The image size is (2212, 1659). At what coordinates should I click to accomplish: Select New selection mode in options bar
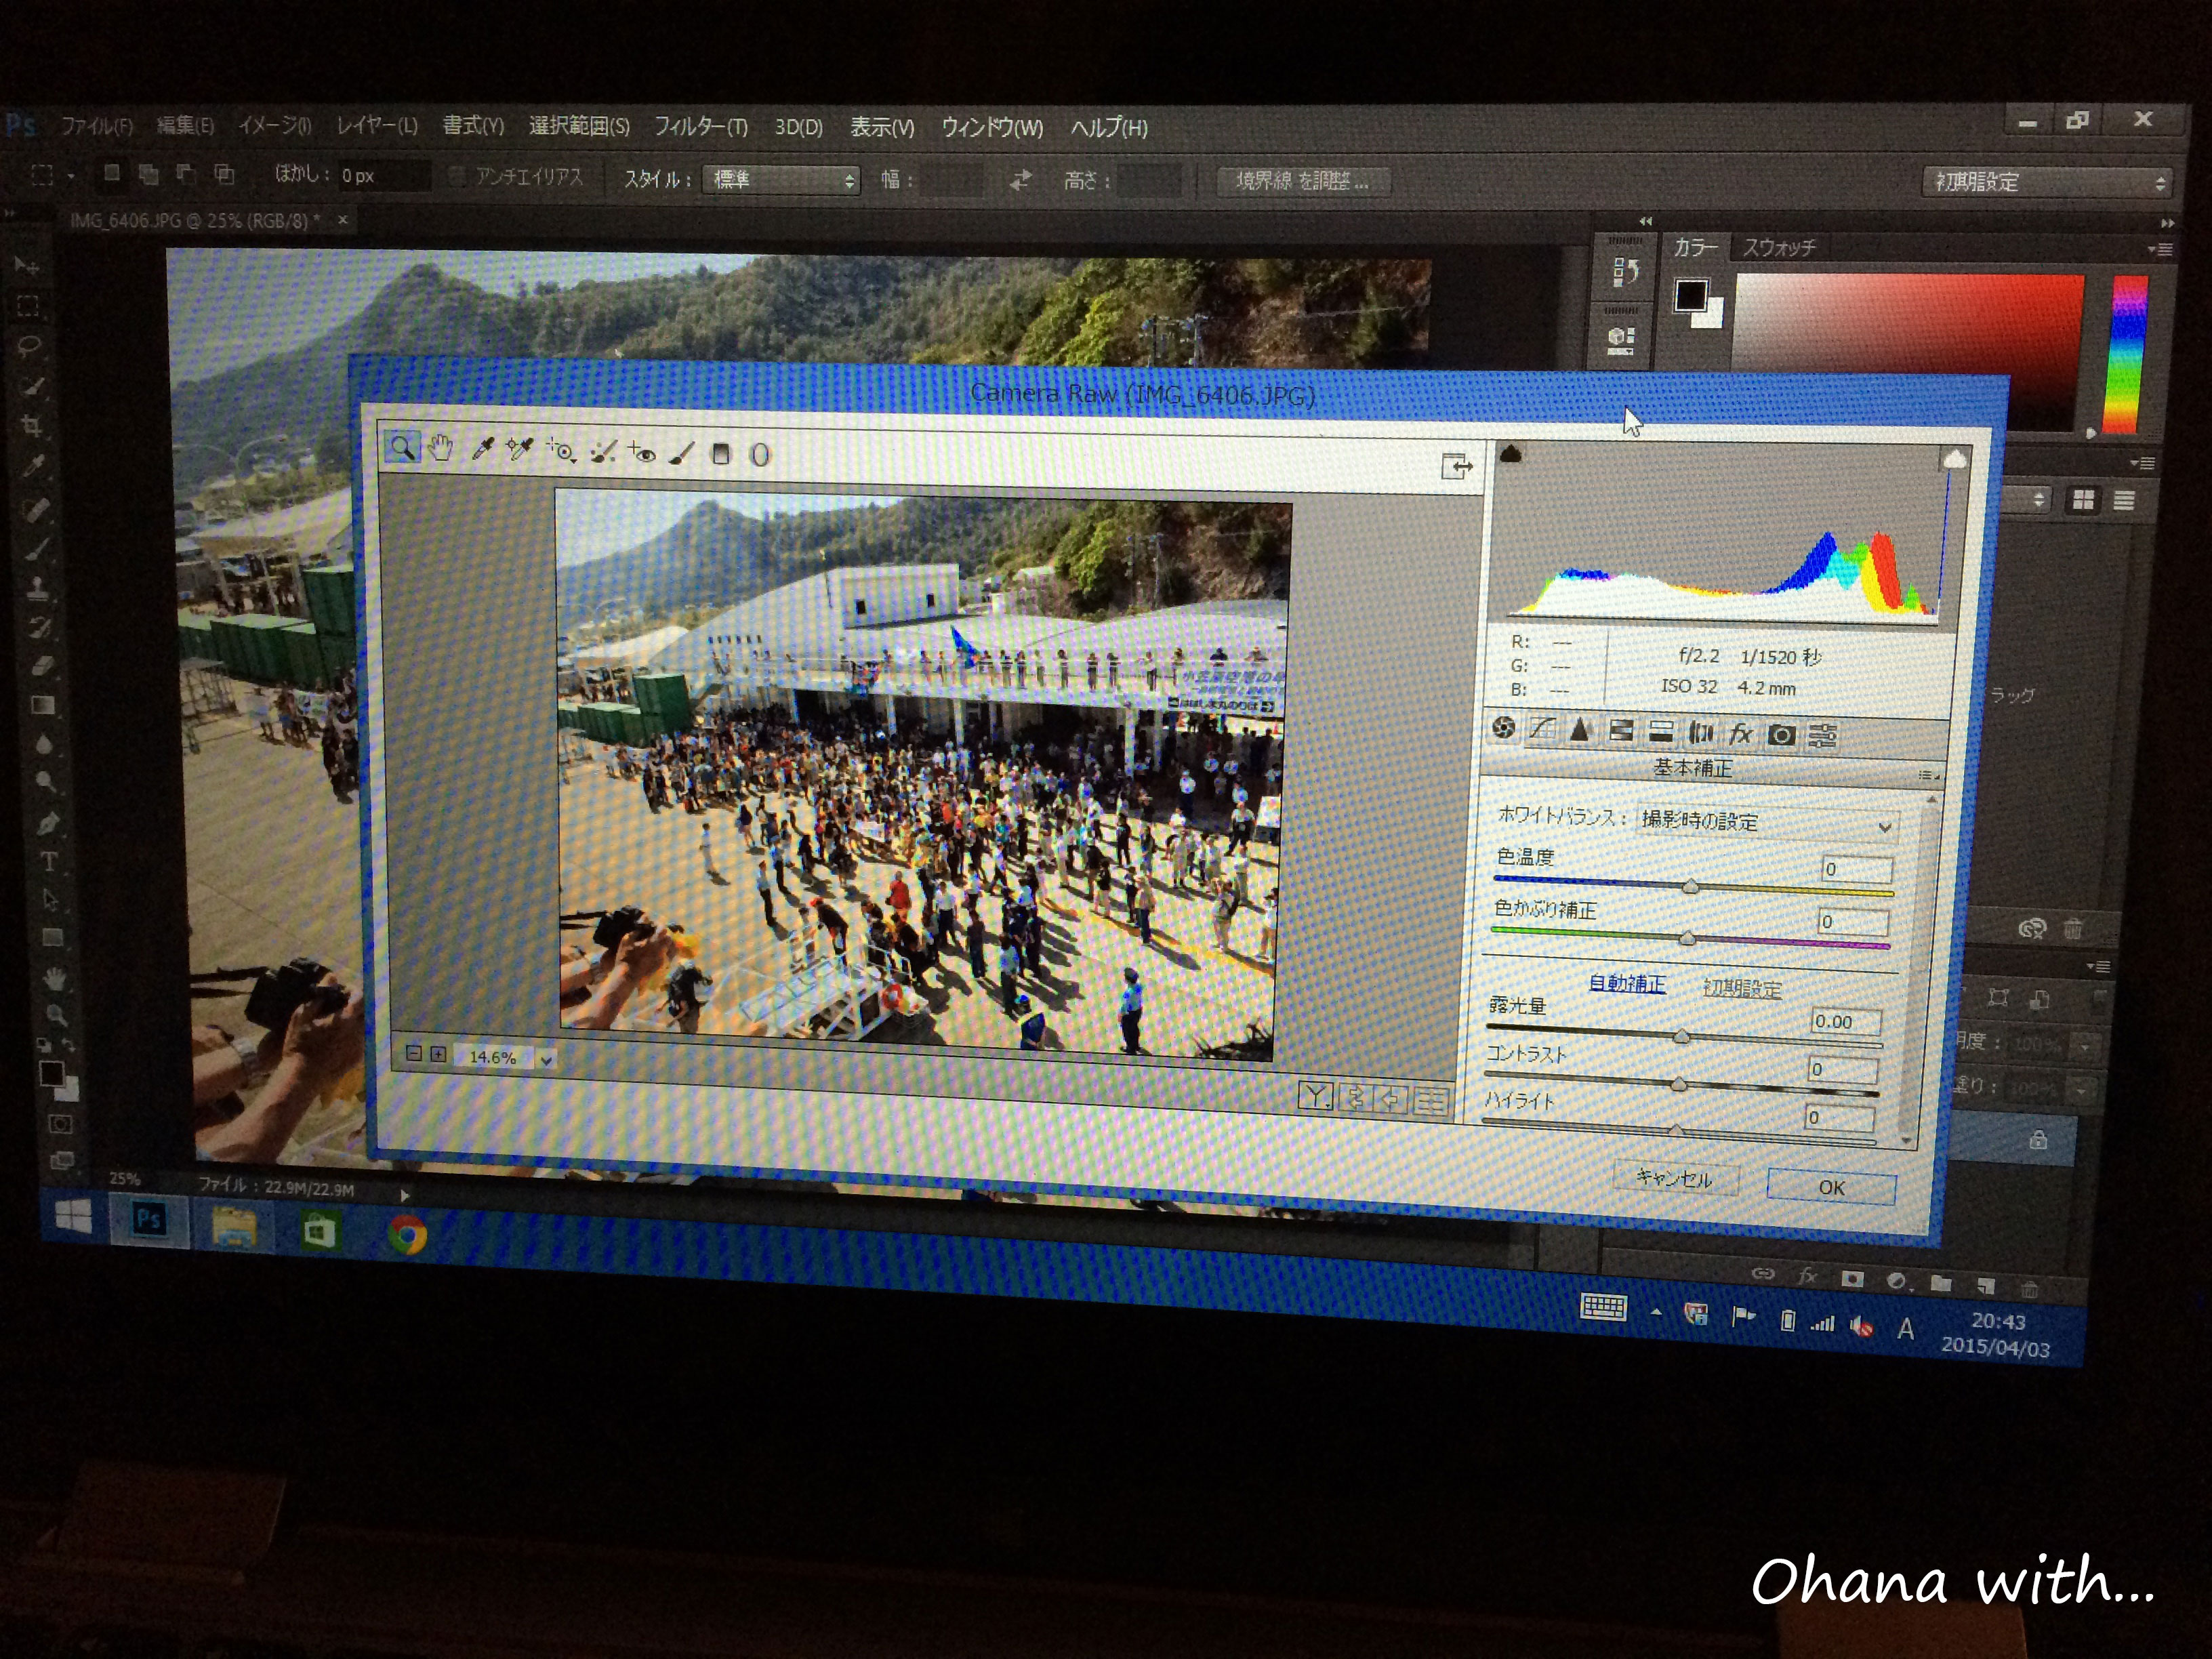click(x=112, y=173)
